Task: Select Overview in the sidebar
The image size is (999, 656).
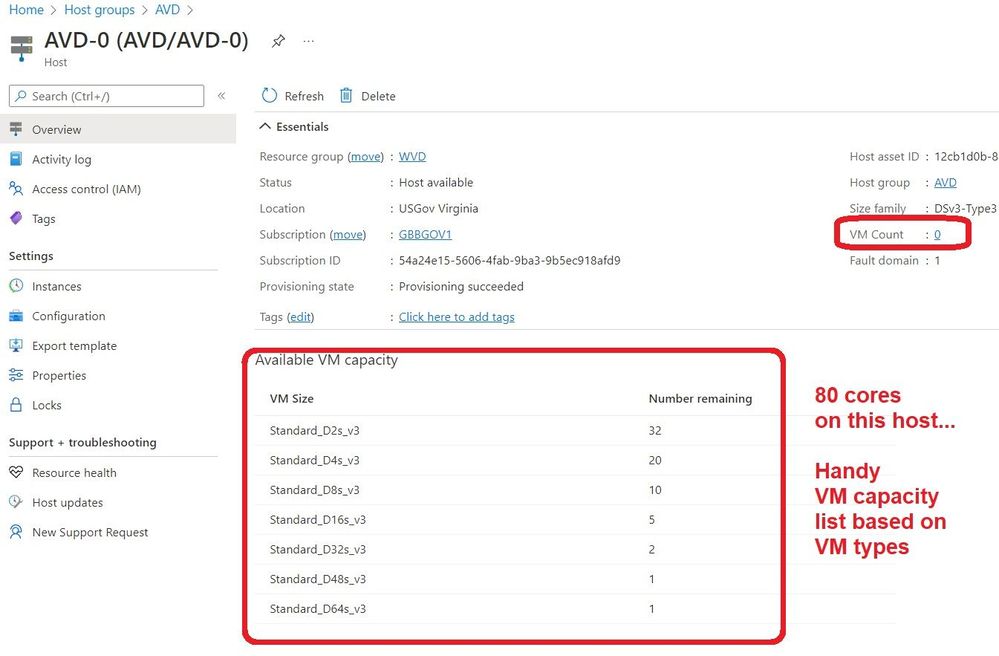Action: coord(118,129)
